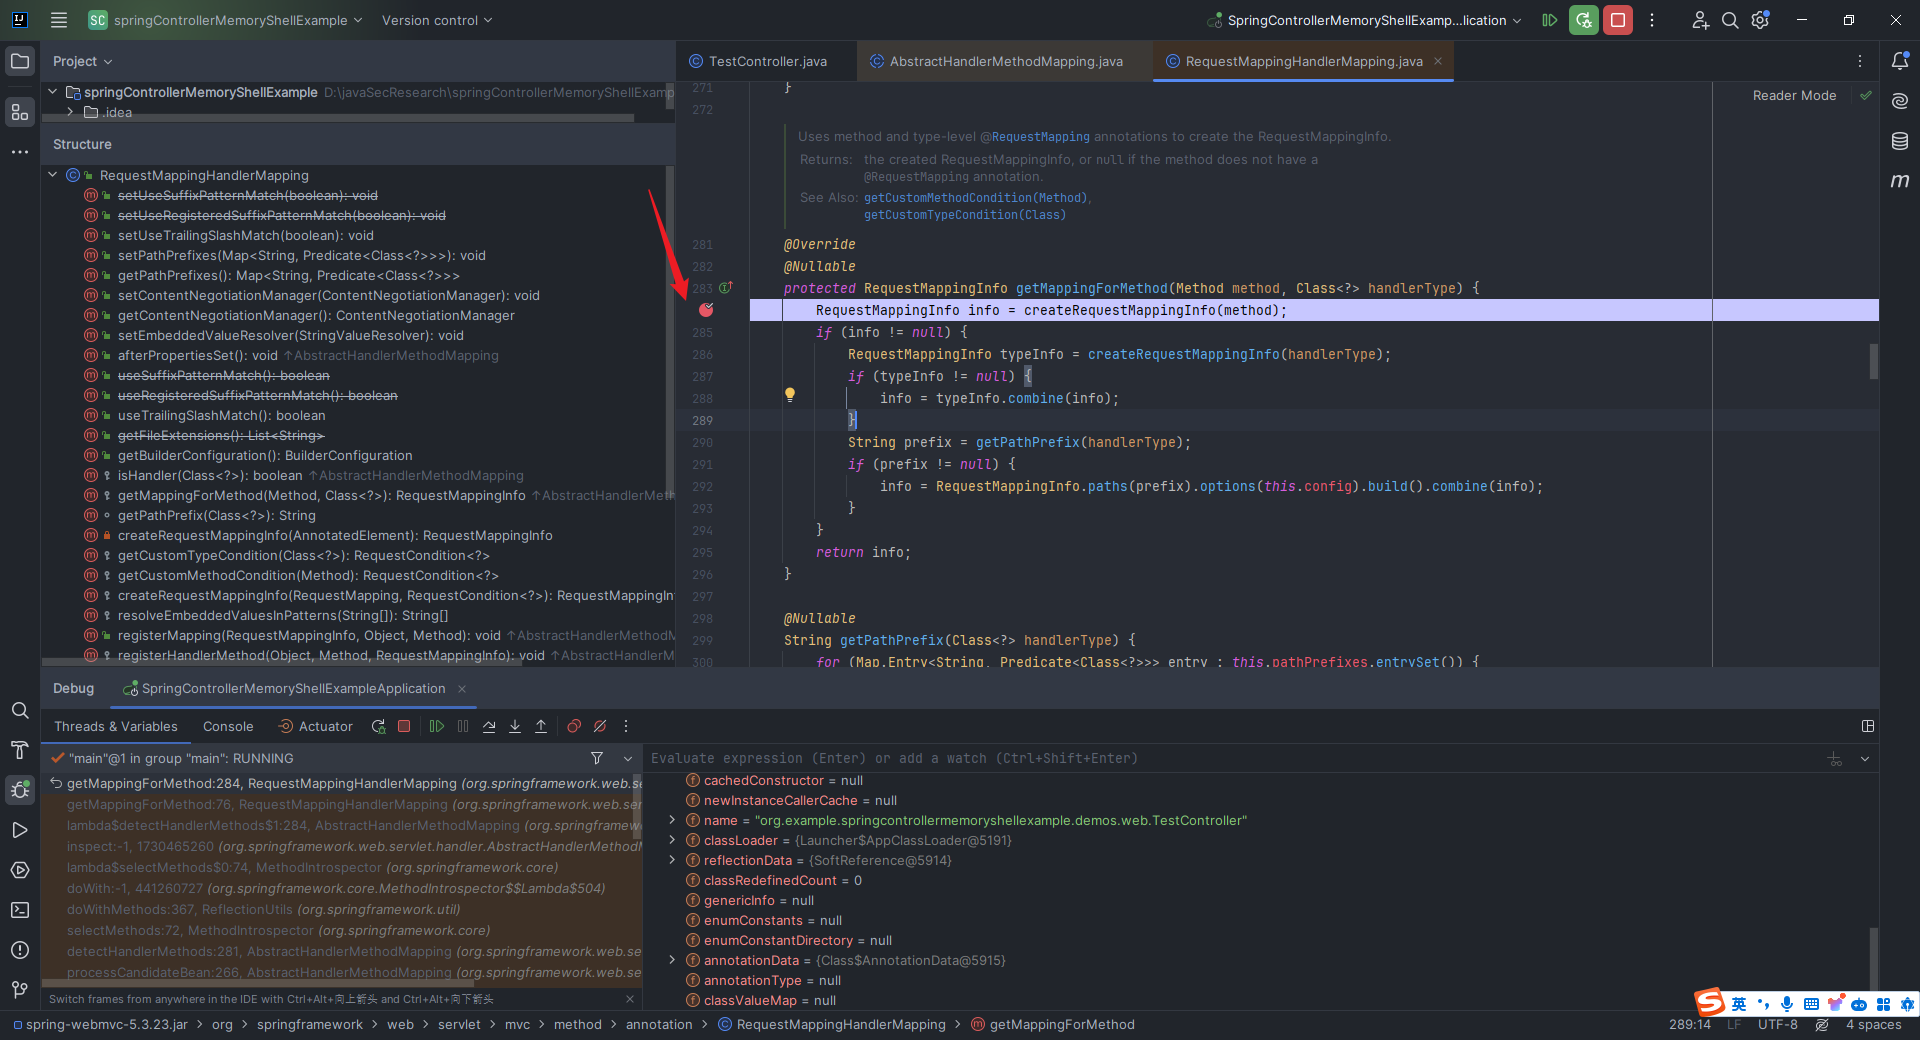Open View Breakpoints icon
Viewport: 1920px width, 1040px height.
(574, 727)
